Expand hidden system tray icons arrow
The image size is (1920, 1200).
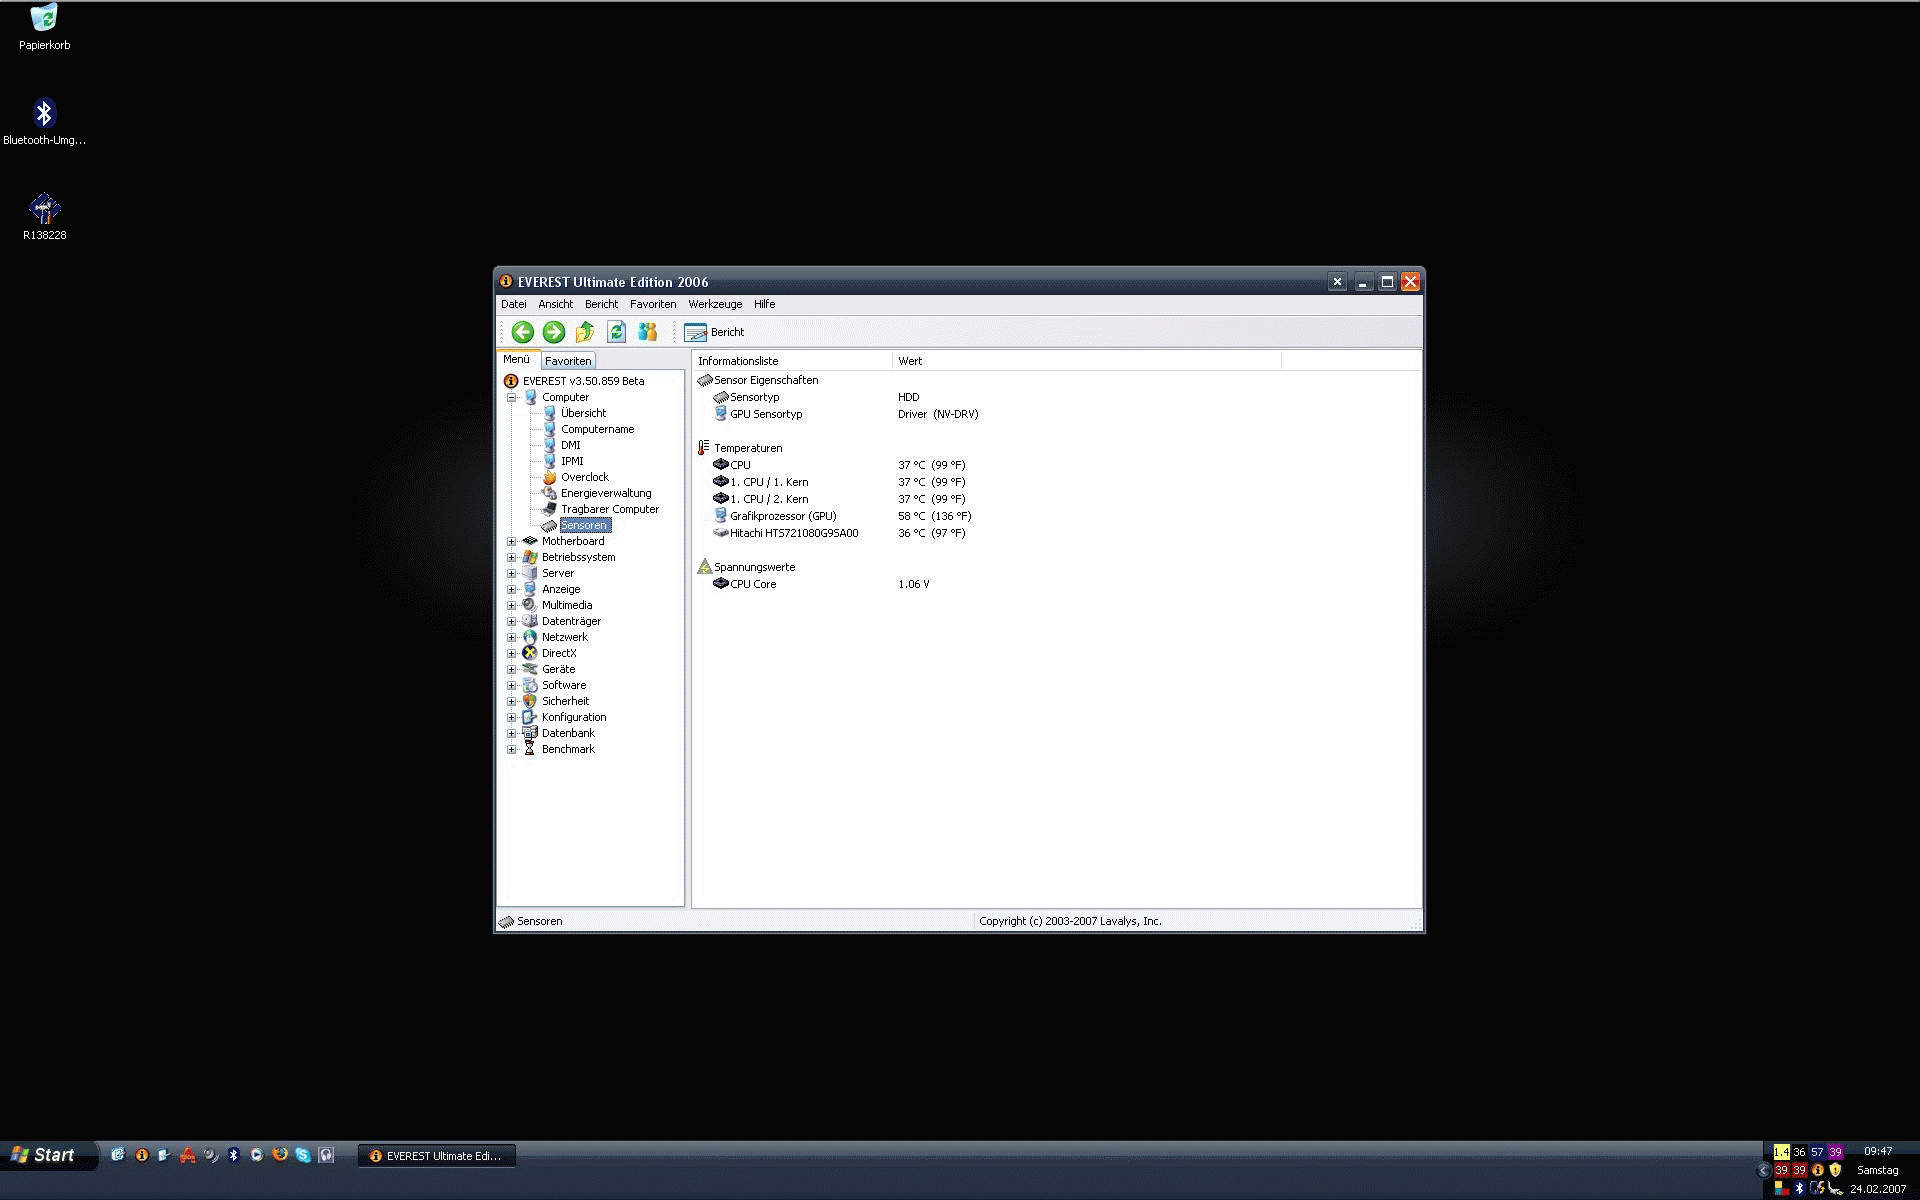pos(1764,1170)
